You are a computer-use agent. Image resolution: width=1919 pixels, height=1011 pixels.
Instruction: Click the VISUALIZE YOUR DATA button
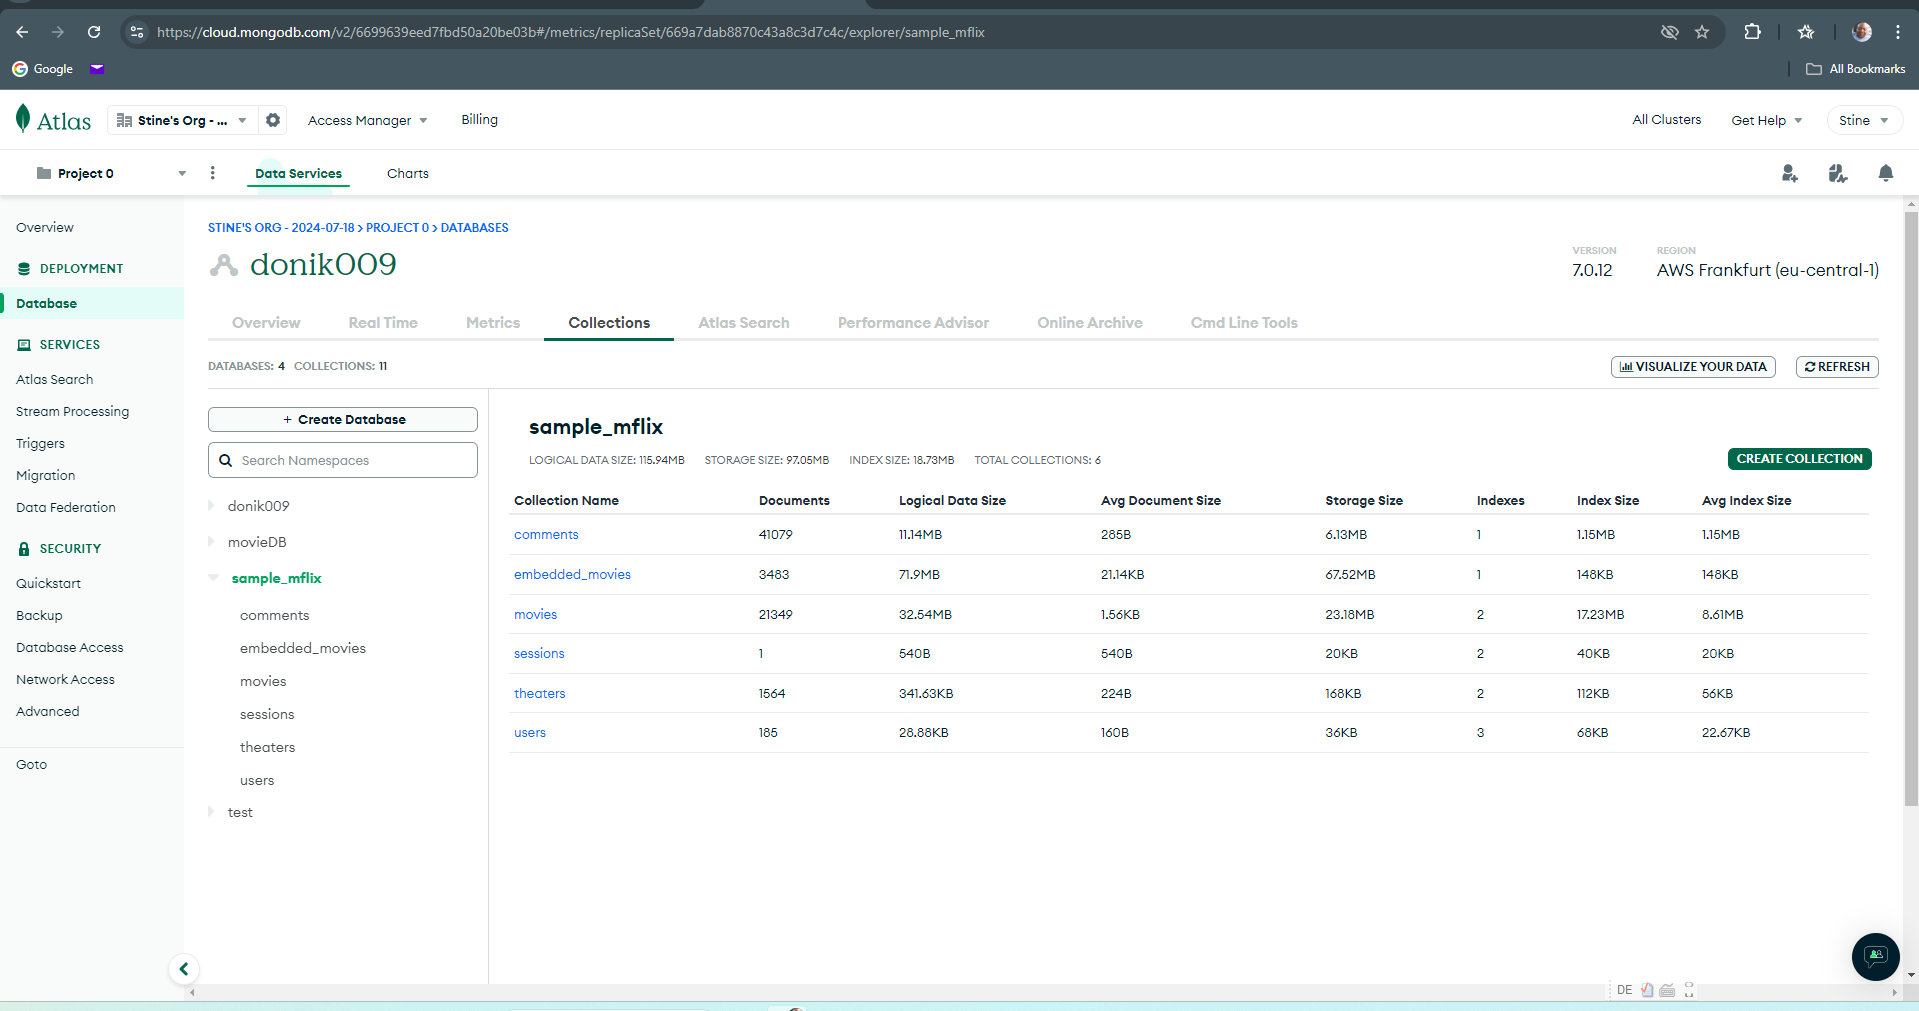pos(1693,367)
